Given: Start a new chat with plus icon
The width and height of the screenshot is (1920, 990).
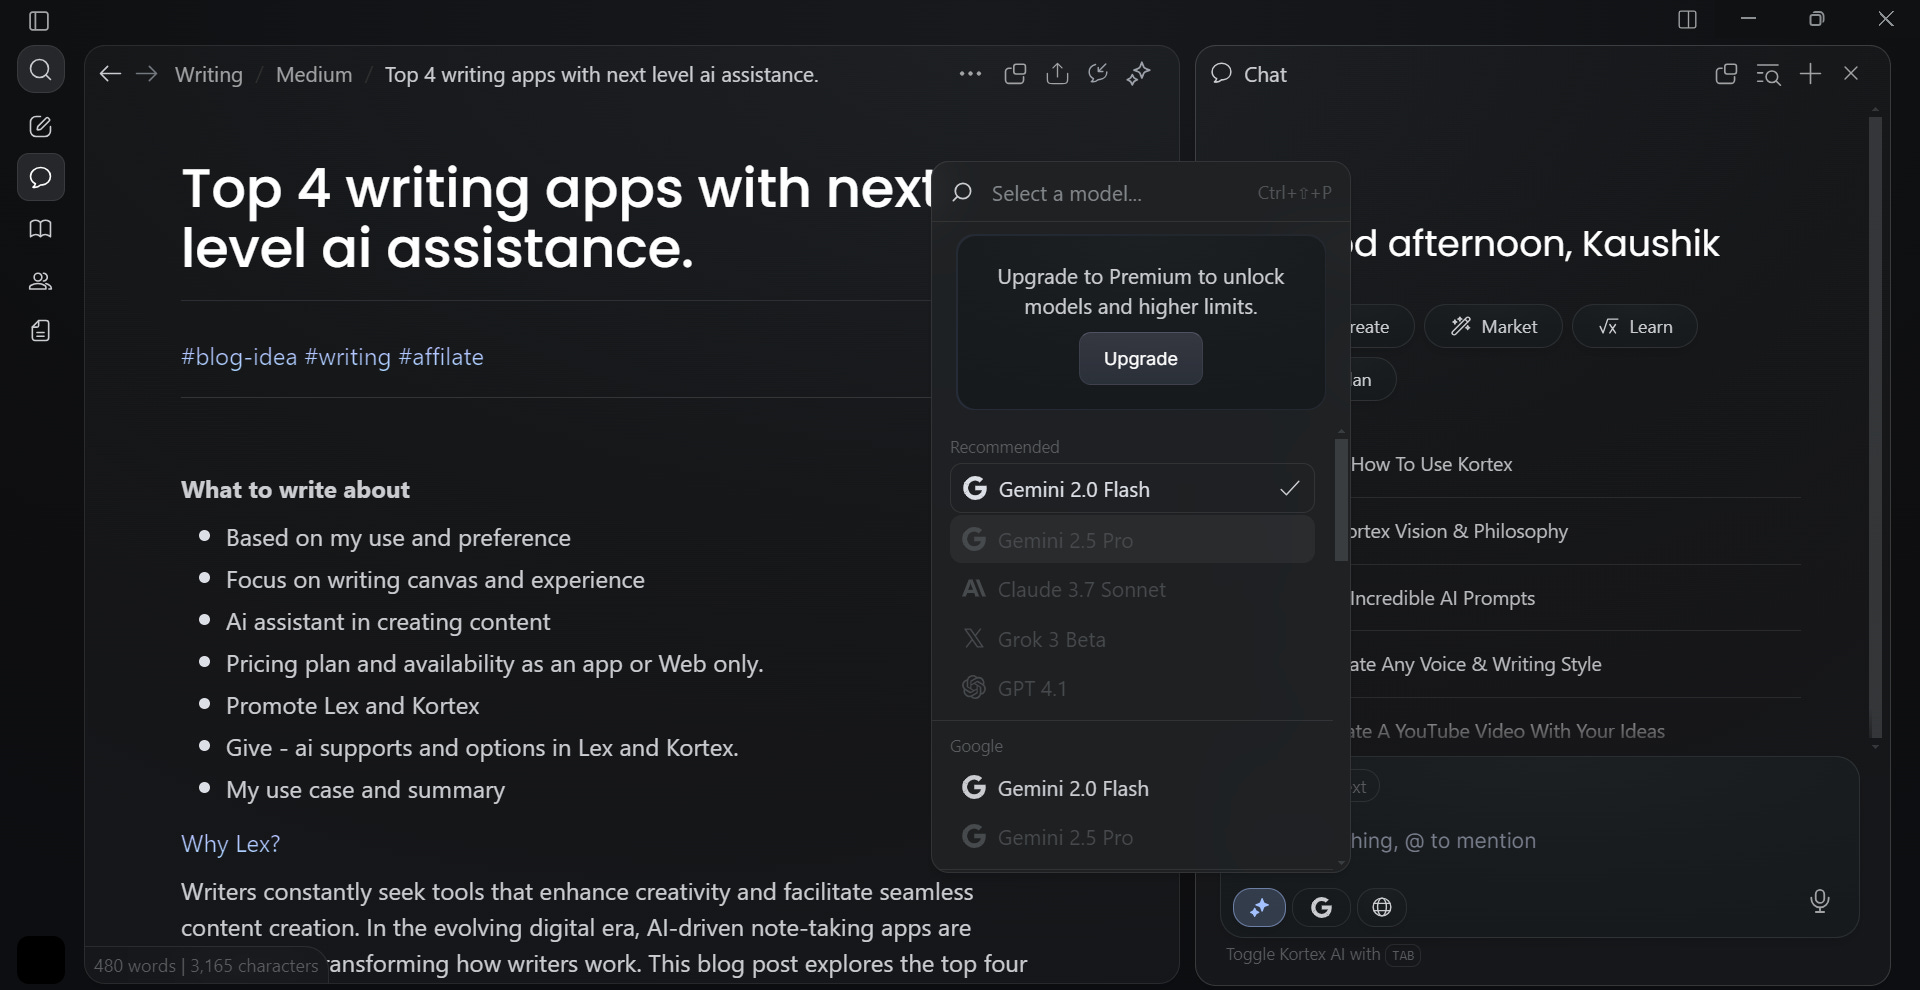Looking at the screenshot, I should pos(1810,74).
